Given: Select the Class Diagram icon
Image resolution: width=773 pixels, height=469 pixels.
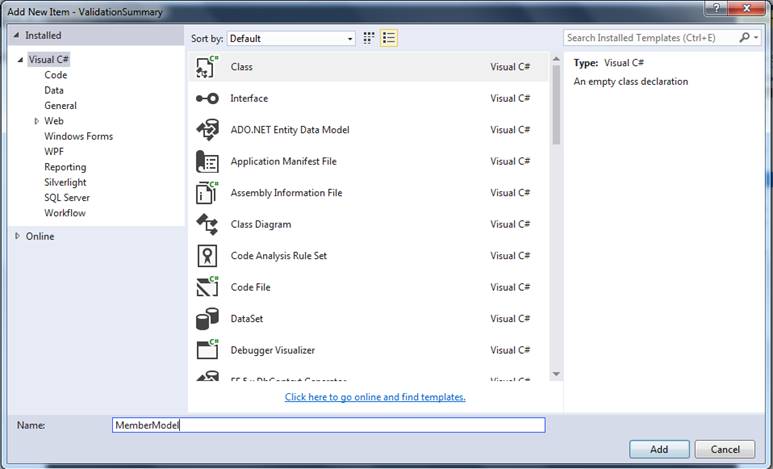Looking at the screenshot, I should click(x=207, y=224).
